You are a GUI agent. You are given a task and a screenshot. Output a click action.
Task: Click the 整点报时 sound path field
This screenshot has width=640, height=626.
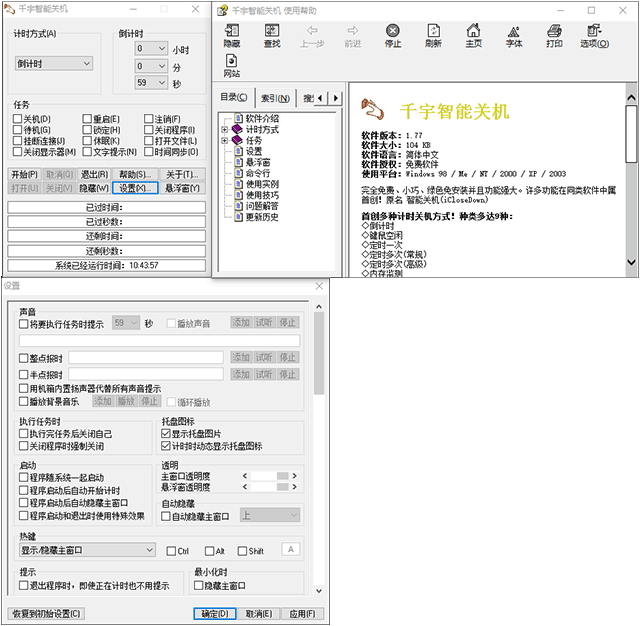146,357
